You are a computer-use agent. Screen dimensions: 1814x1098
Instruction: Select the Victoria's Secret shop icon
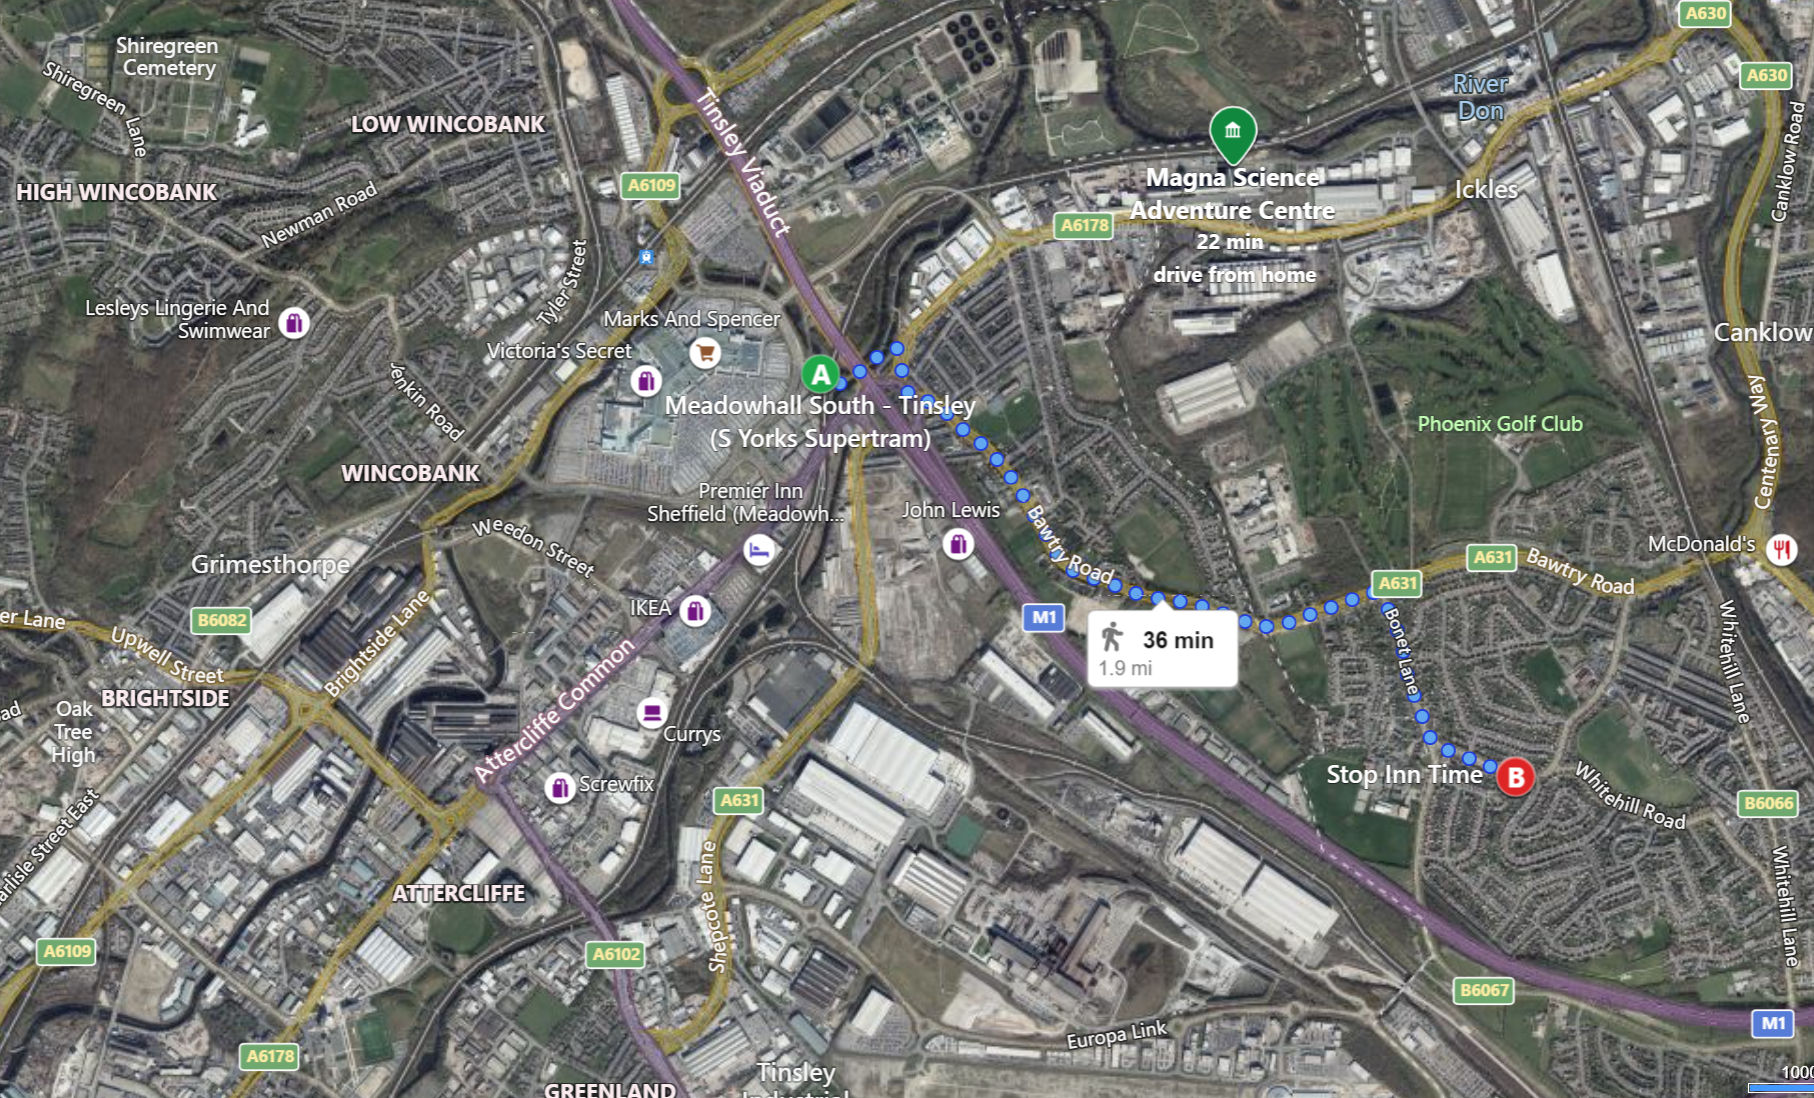coord(646,381)
